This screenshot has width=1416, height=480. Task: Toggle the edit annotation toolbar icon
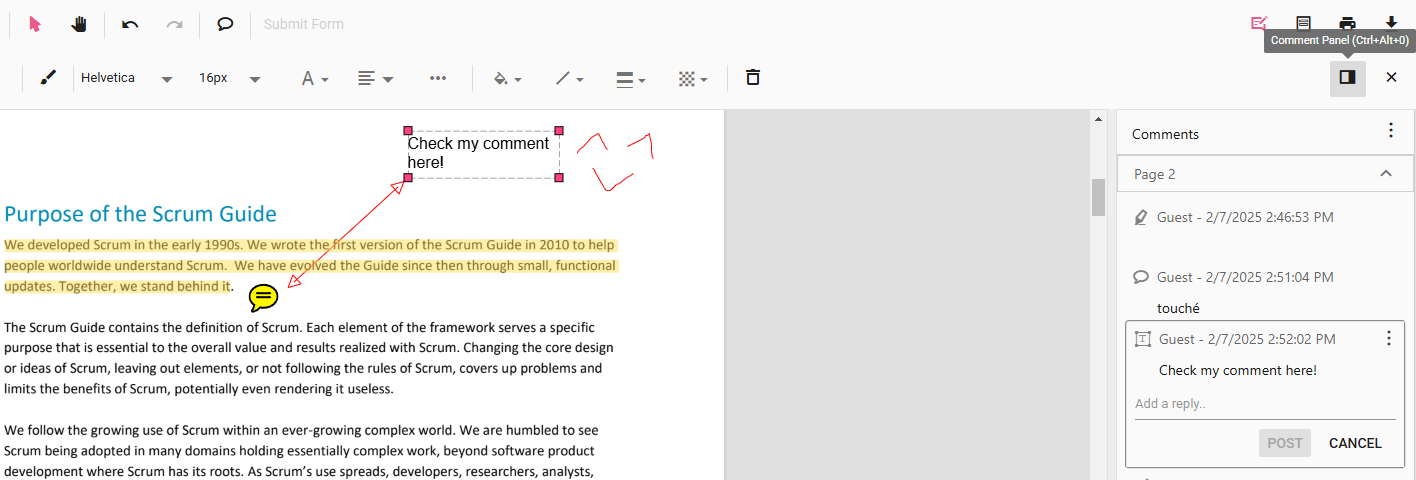click(x=1259, y=23)
